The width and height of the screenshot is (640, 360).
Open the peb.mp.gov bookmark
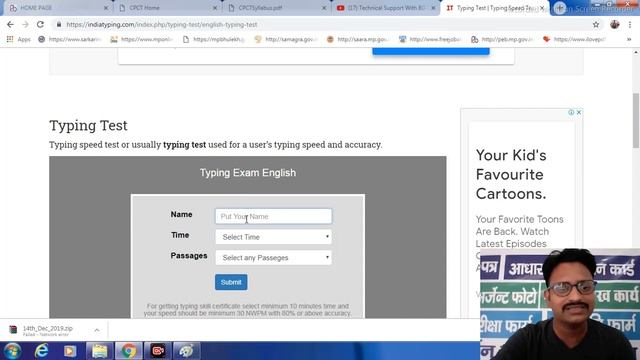pyautogui.click(x=502, y=39)
